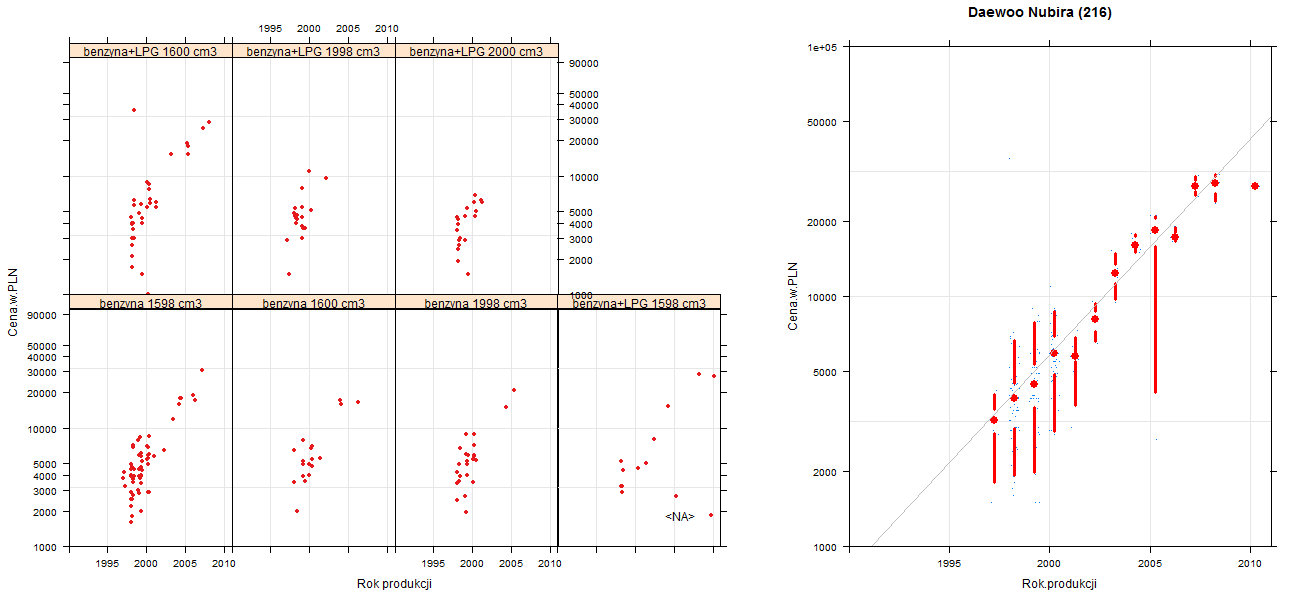Screen dimensions: 1300x600
Task: Click the "<NA>" label in the scatter panel
Action: [x=679, y=516]
